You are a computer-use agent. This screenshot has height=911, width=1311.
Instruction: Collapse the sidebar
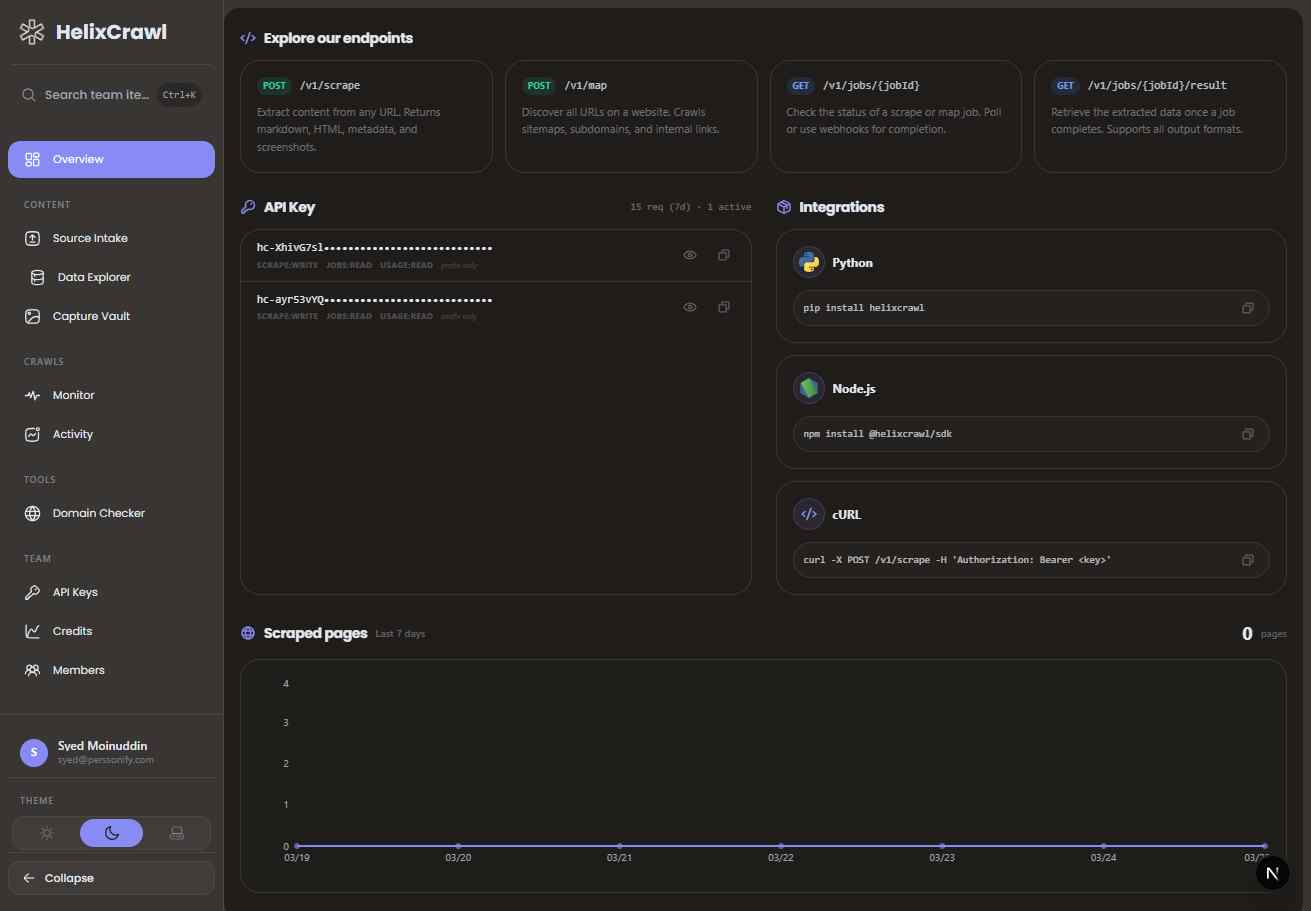coord(111,878)
